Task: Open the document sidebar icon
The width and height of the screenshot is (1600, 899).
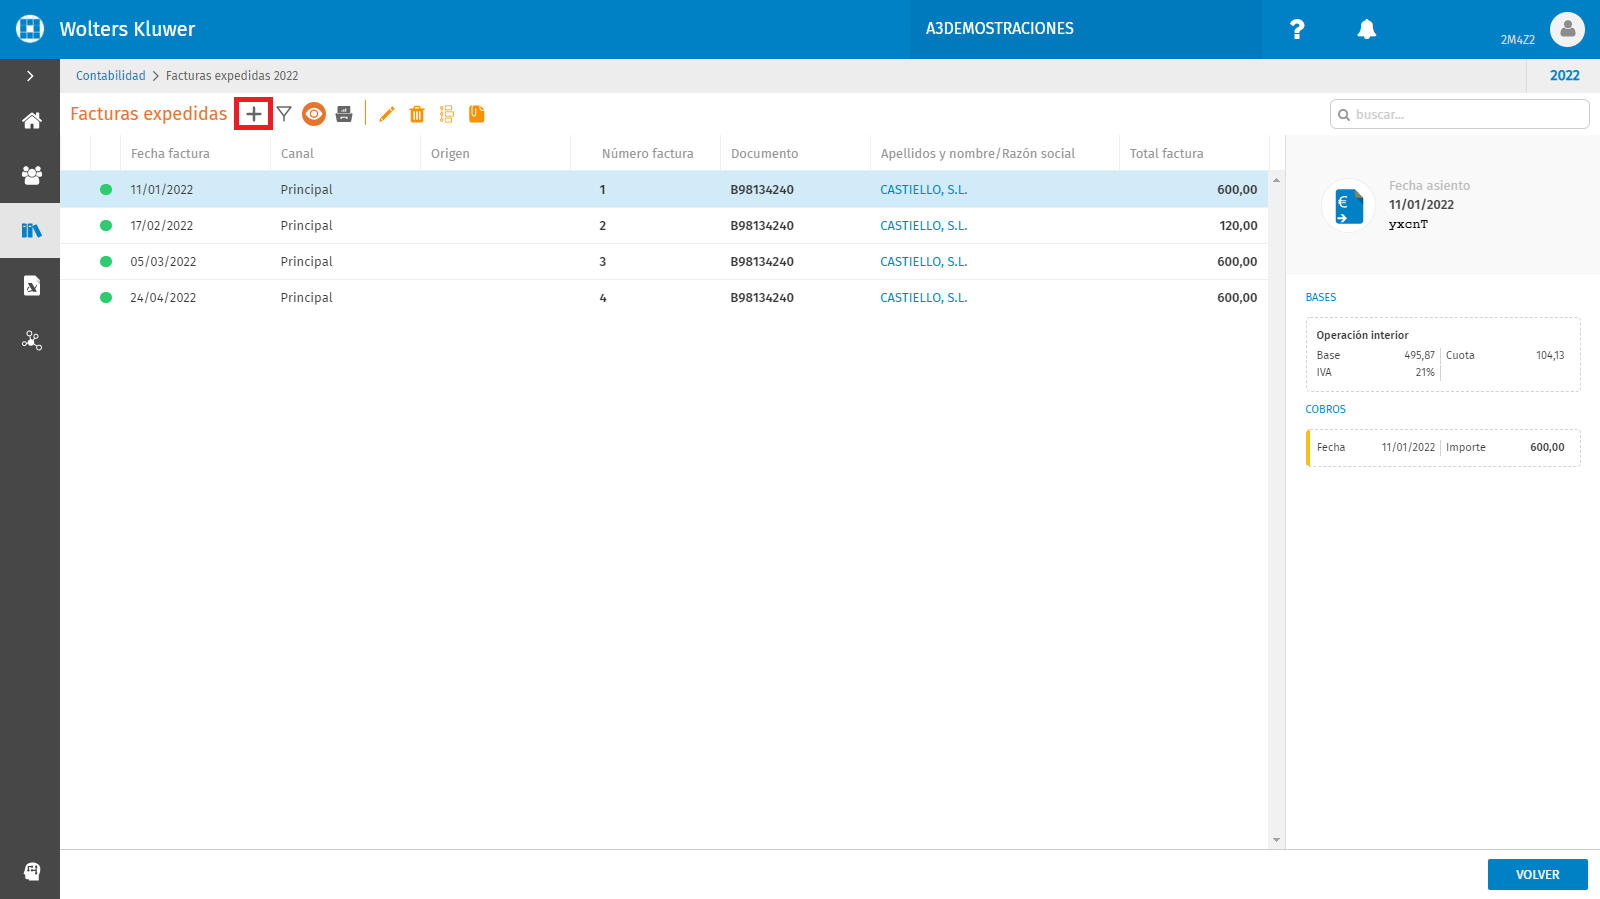Action: click(x=32, y=286)
